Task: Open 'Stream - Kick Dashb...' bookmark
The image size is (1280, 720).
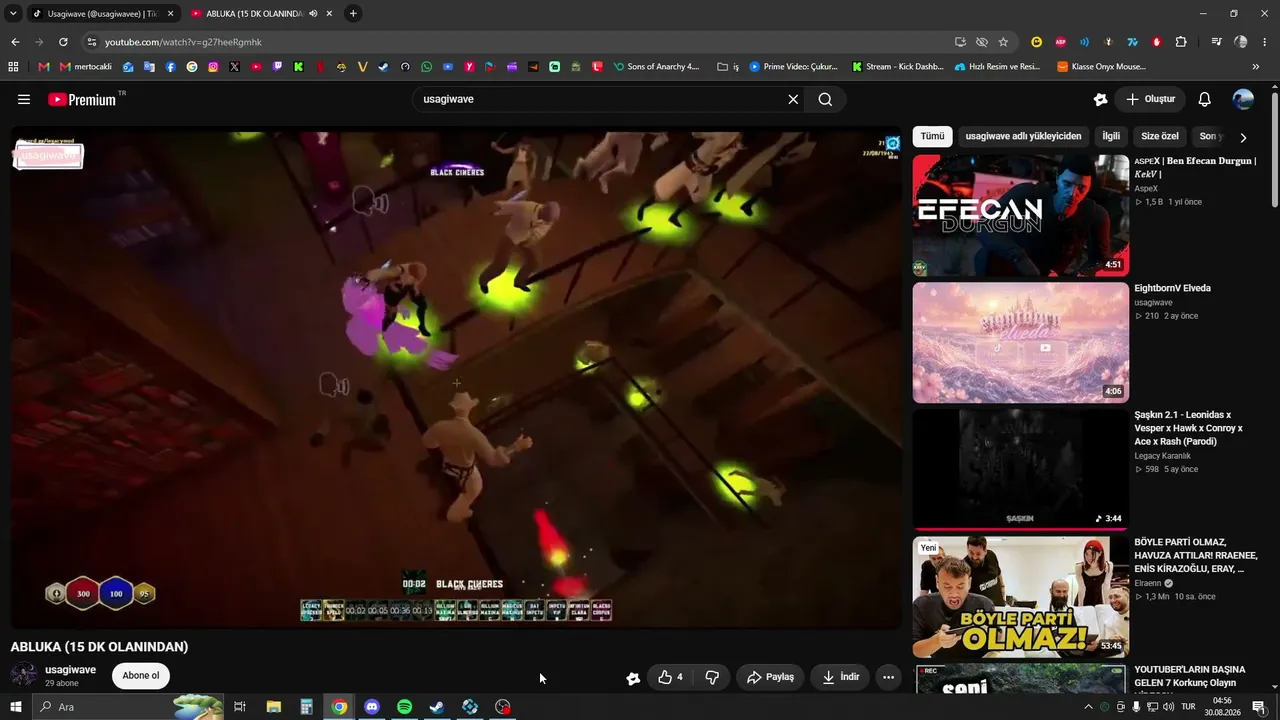Action: [x=898, y=67]
